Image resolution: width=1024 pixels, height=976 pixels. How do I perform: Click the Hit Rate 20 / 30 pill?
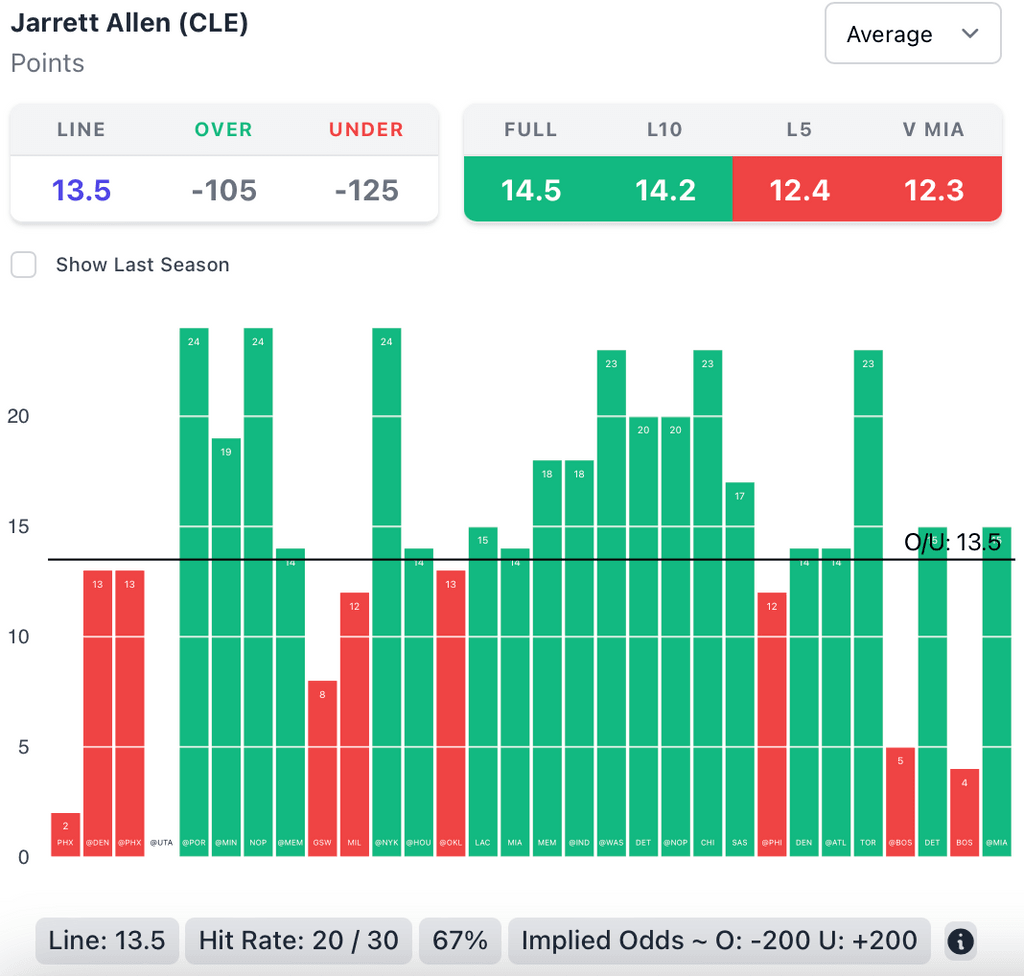click(298, 941)
